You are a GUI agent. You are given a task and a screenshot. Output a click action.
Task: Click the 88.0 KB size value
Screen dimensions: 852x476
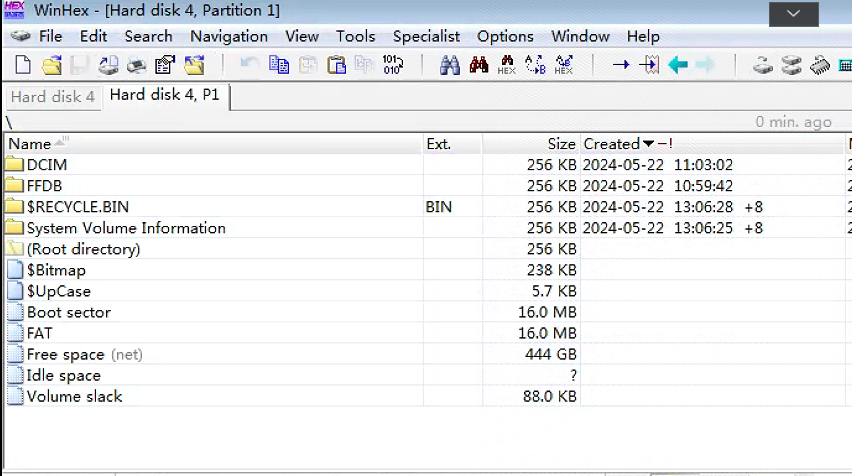pos(549,397)
